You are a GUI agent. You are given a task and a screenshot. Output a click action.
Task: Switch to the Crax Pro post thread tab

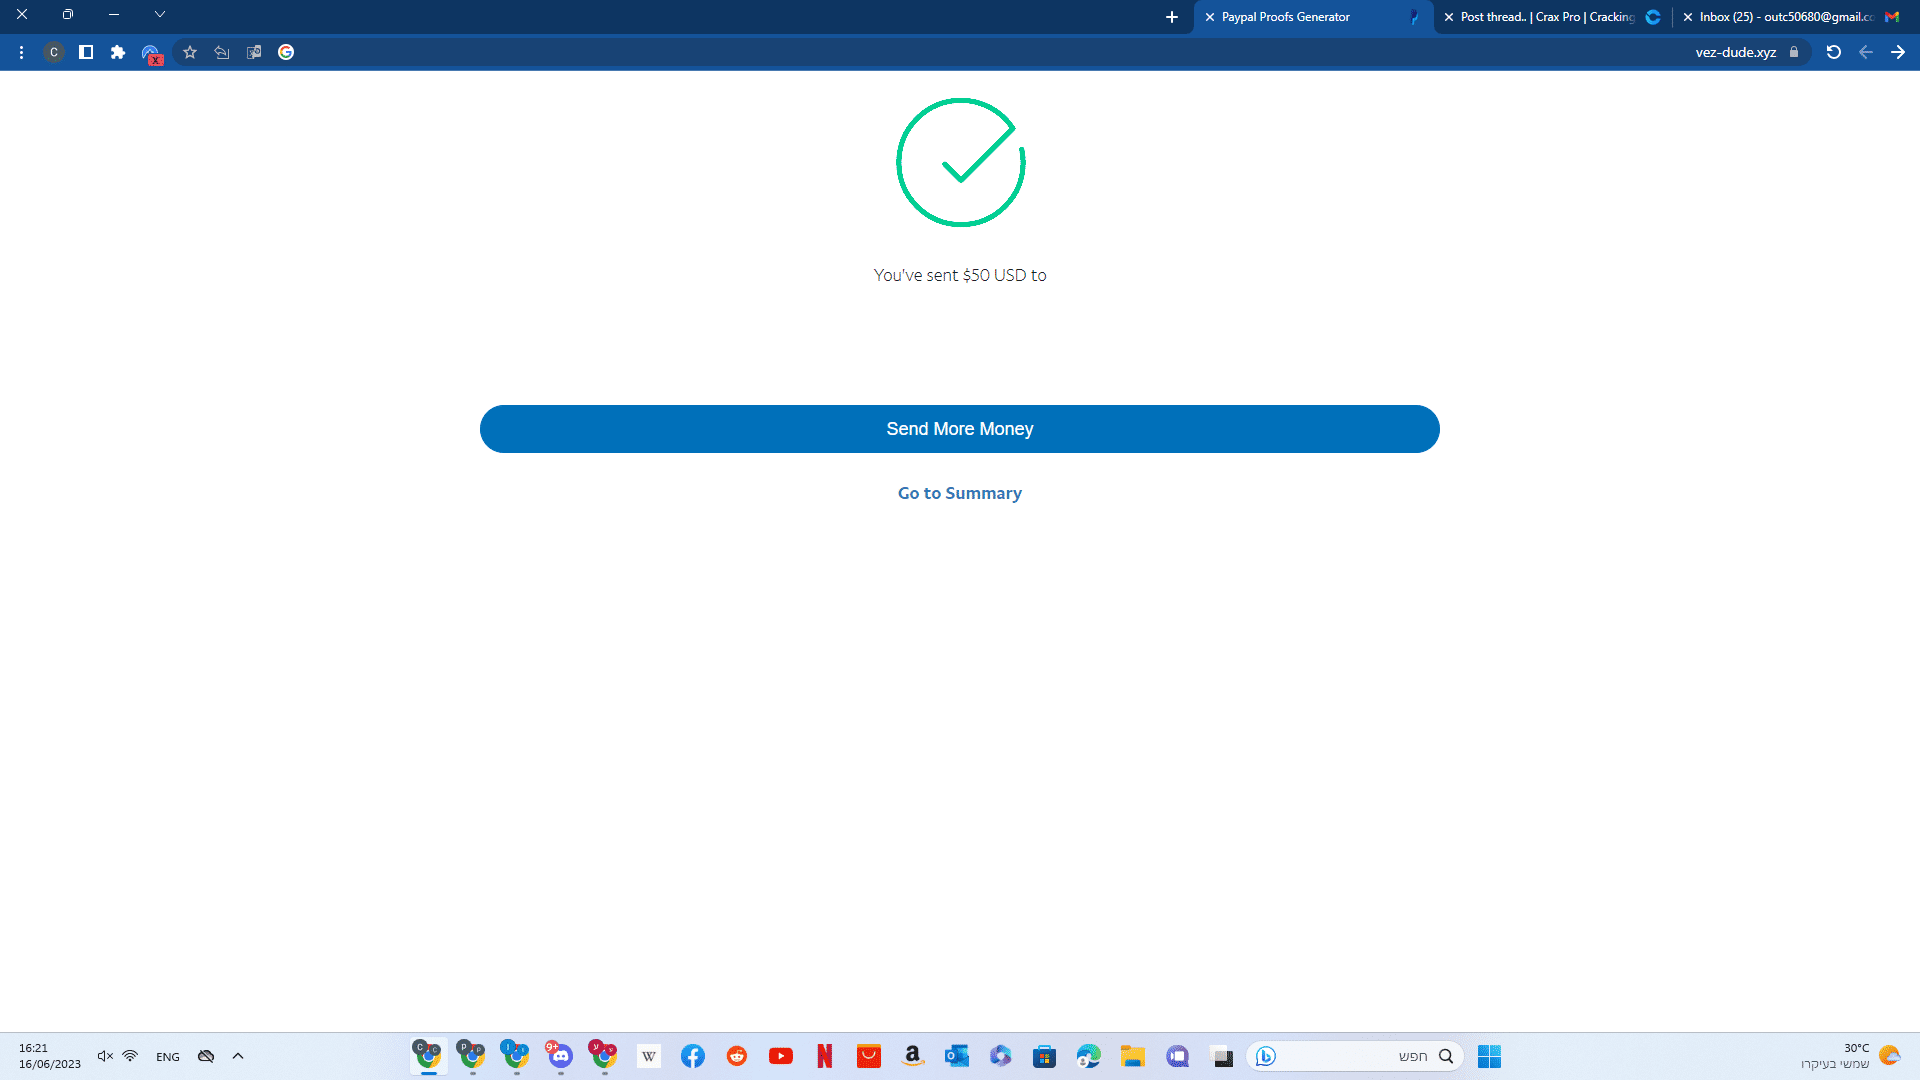[x=1547, y=17]
